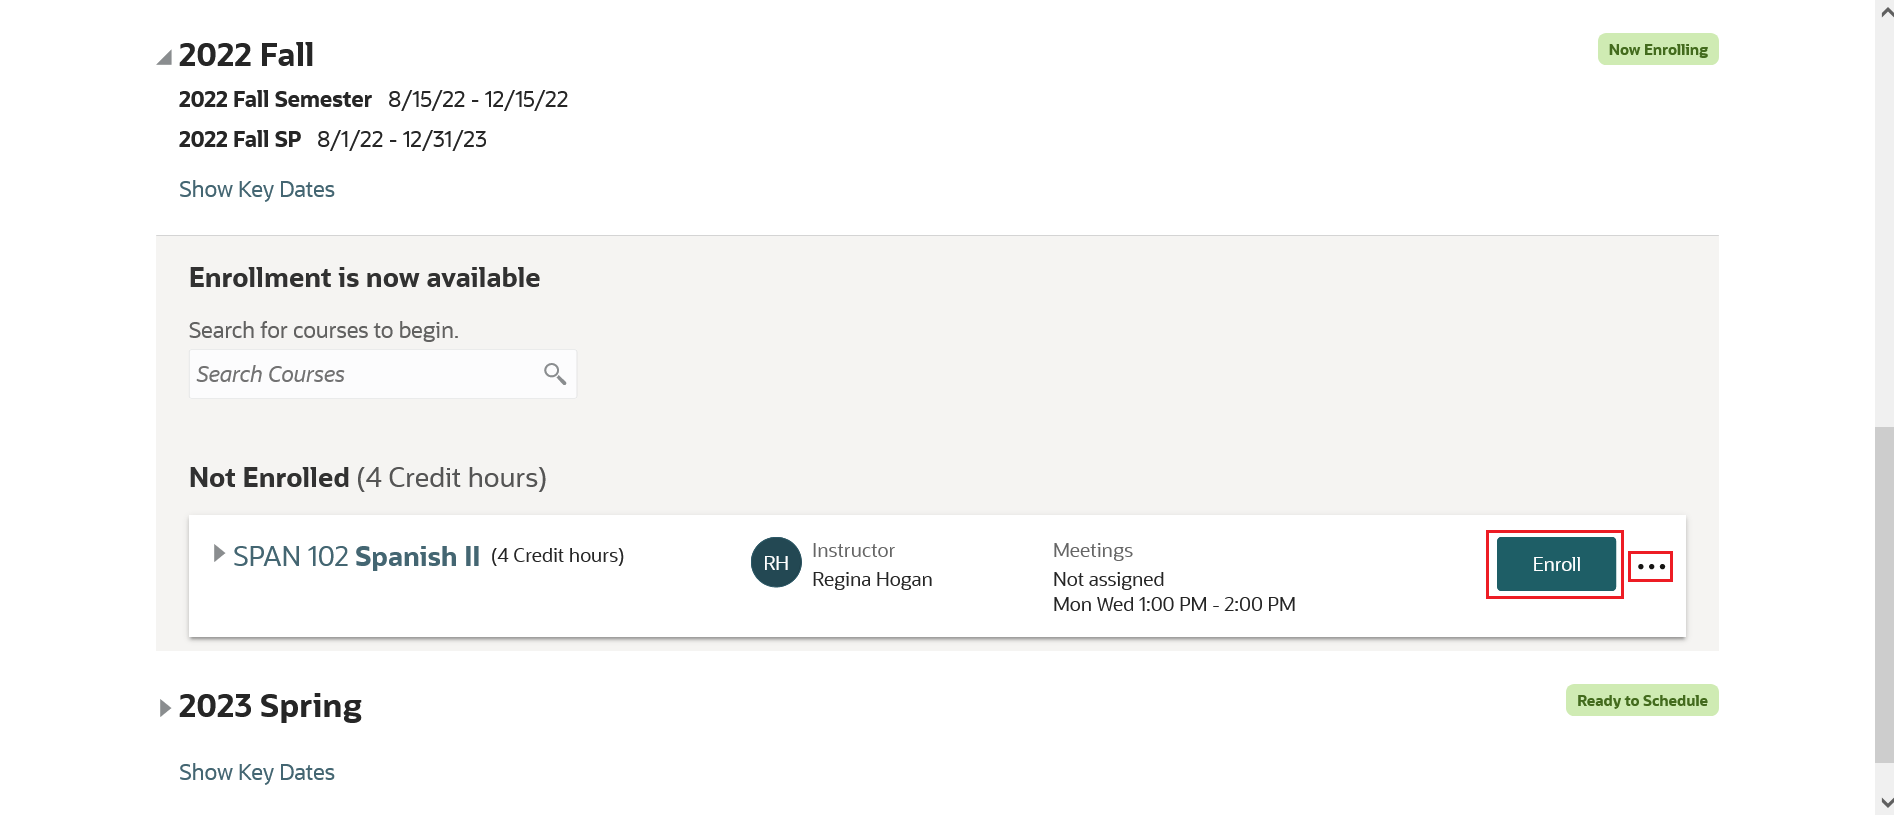Screen dimensions: 1894x823
Task: Click the Ready to Schedule status badge
Action: pos(1641,701)
